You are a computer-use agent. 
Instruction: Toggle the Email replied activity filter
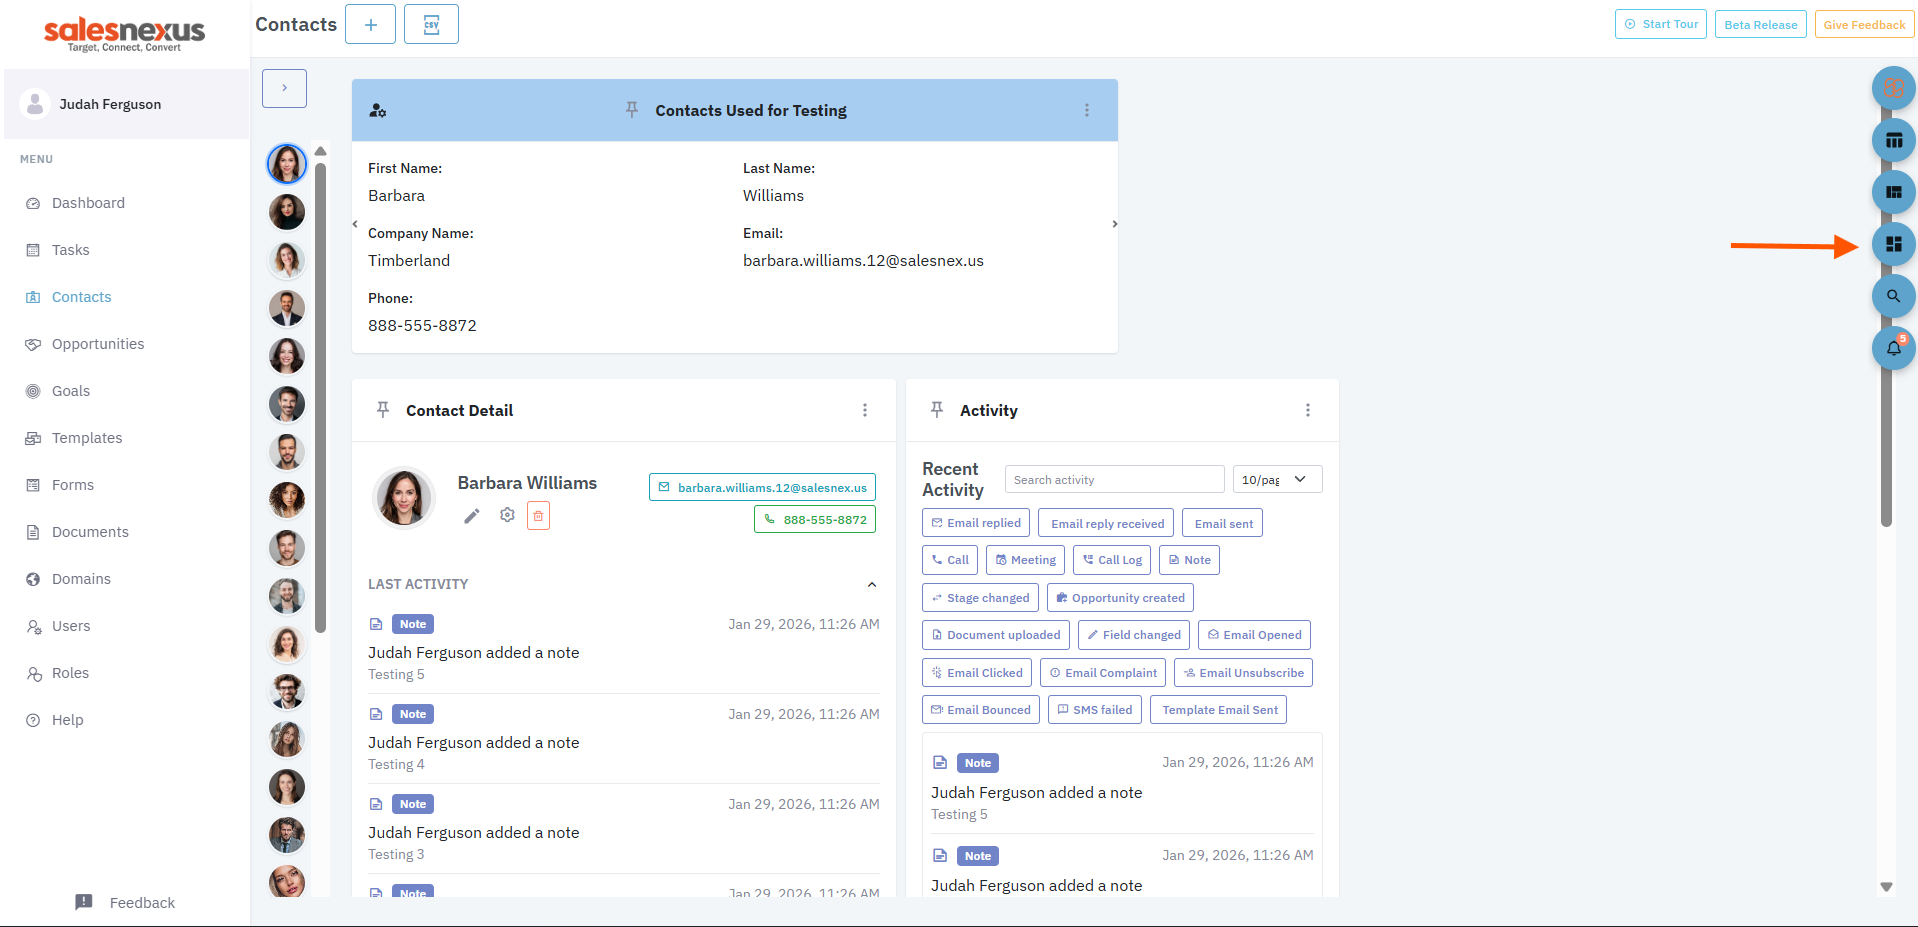(976, 523)
